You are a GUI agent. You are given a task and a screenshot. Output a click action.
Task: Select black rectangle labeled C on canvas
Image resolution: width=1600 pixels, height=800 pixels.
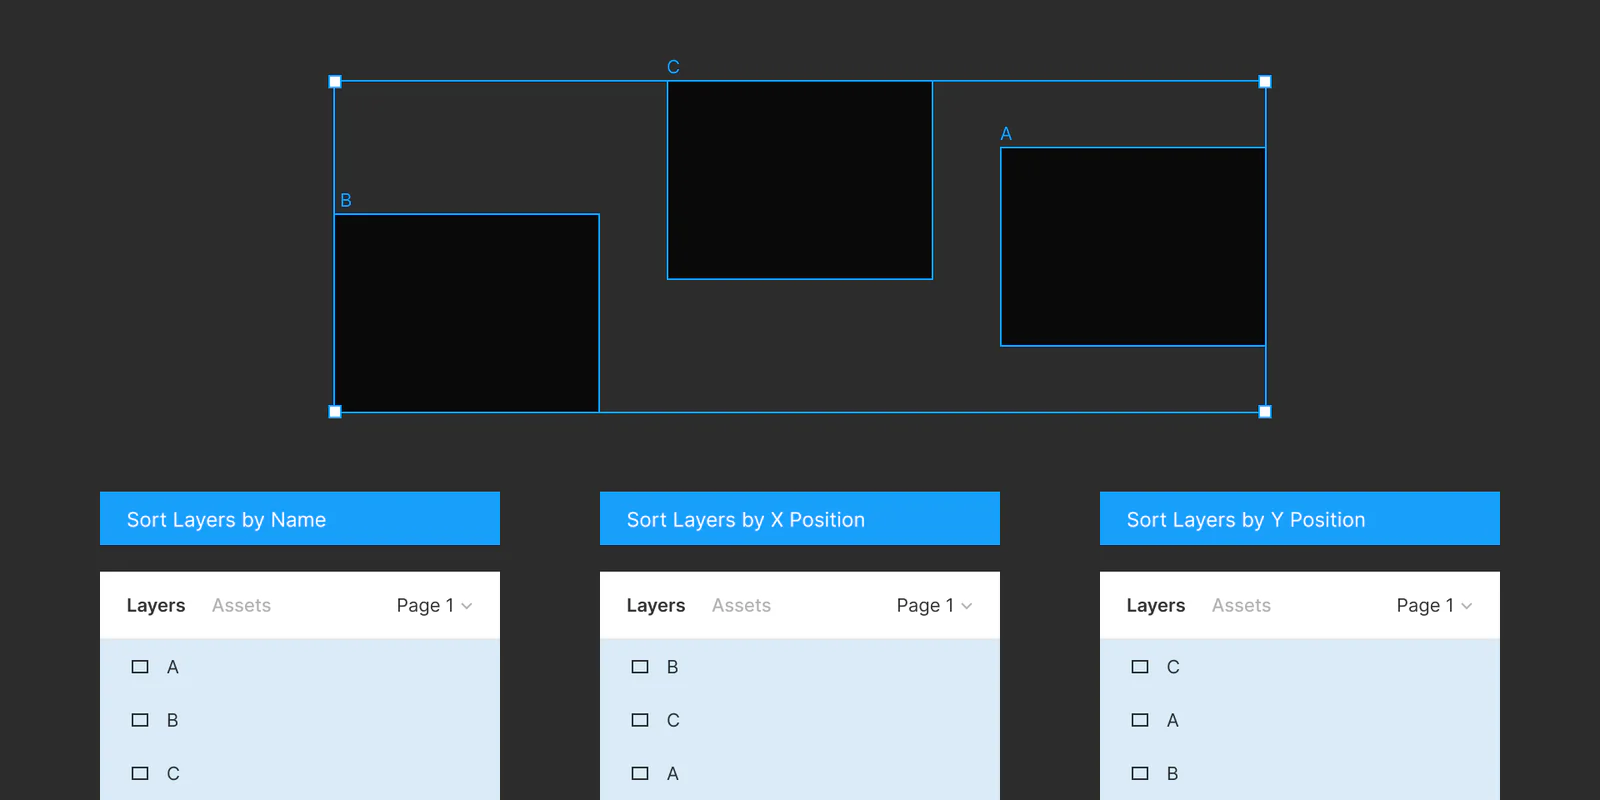point(800,180)
